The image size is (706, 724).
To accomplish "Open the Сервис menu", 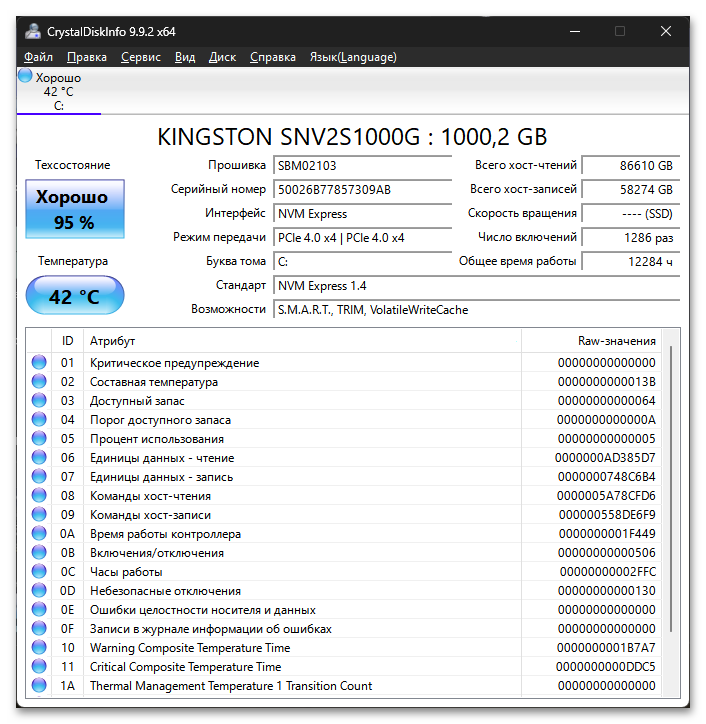I will [141, 57].
